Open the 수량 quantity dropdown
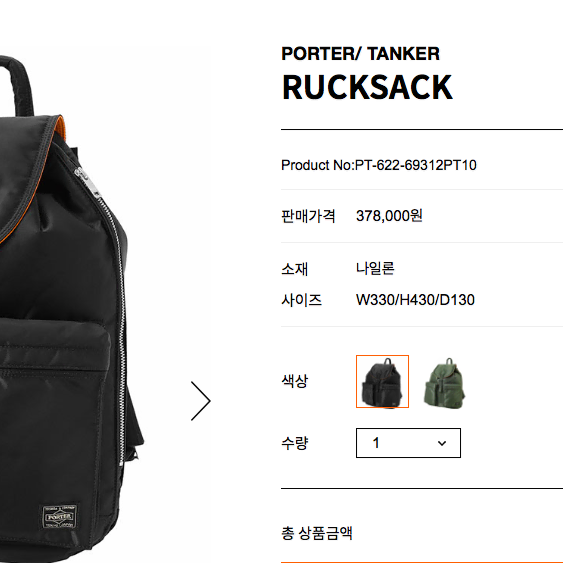This screenshot has height=563, width=563. click(408, 443)
